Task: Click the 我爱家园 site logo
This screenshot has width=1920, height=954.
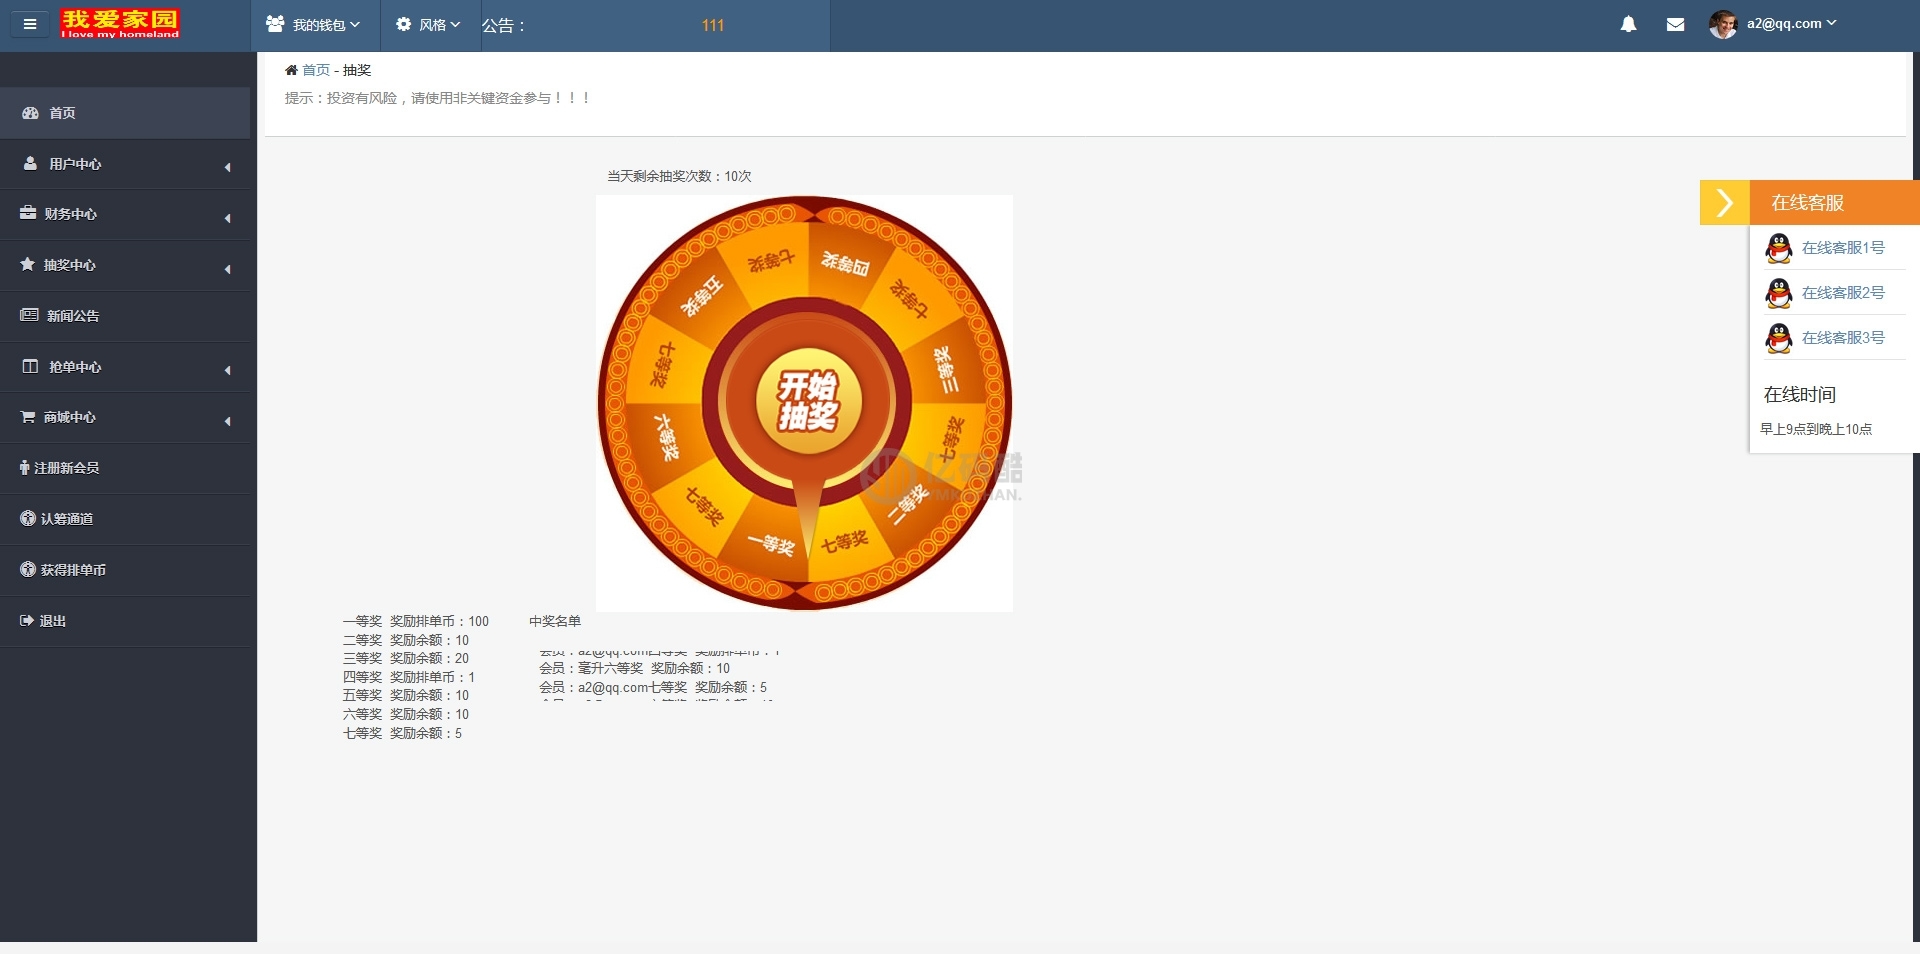Action: [120, 24]
